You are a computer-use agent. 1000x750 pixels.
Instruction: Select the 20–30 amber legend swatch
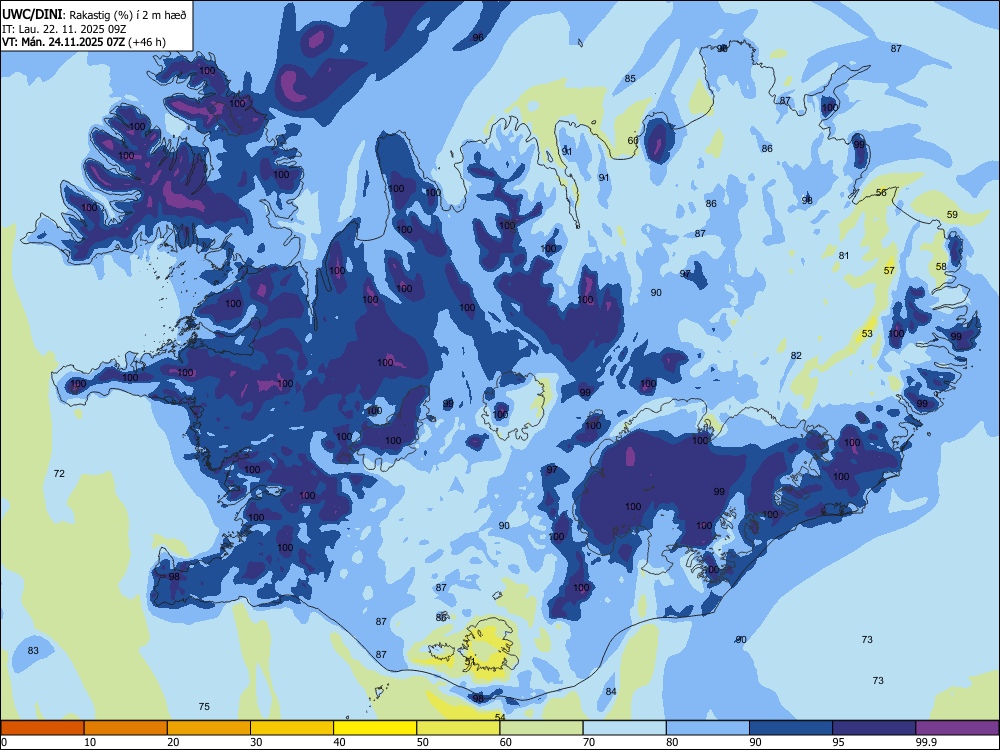pyautogui.click(x=209, y=728)
